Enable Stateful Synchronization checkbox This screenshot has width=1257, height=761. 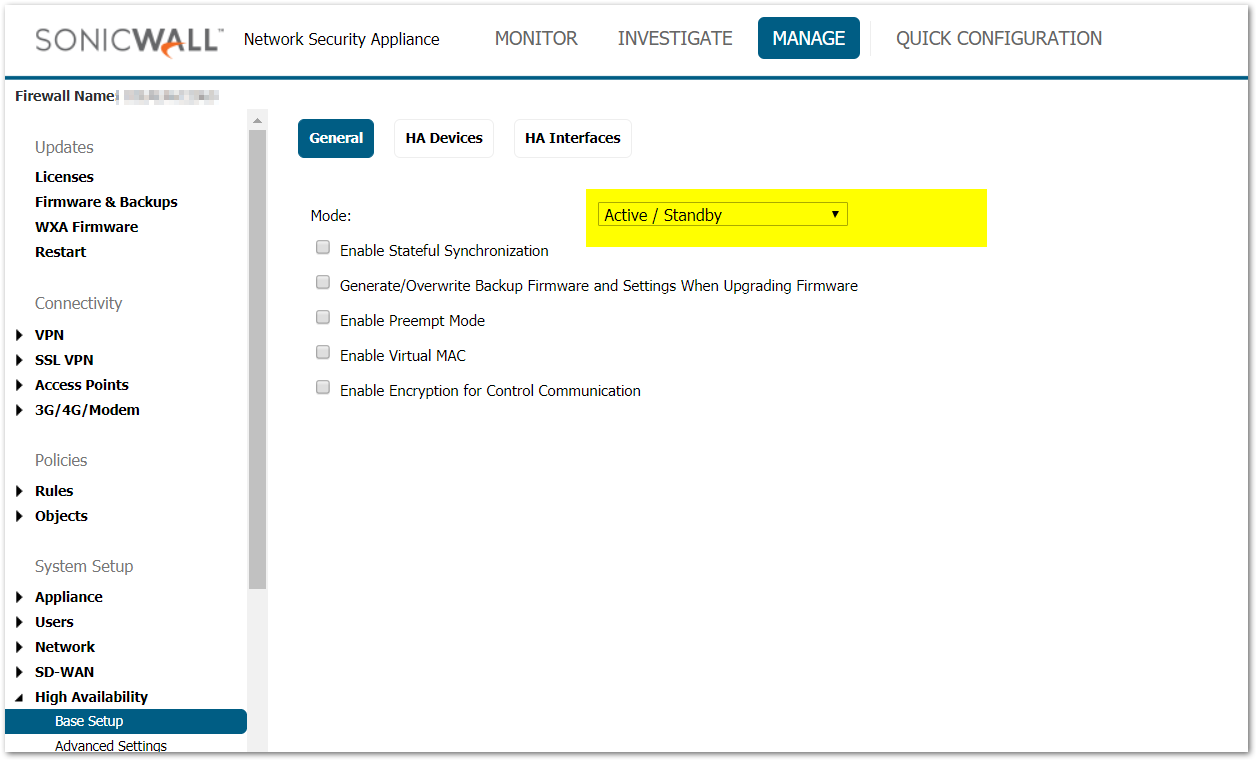point(323,248)
